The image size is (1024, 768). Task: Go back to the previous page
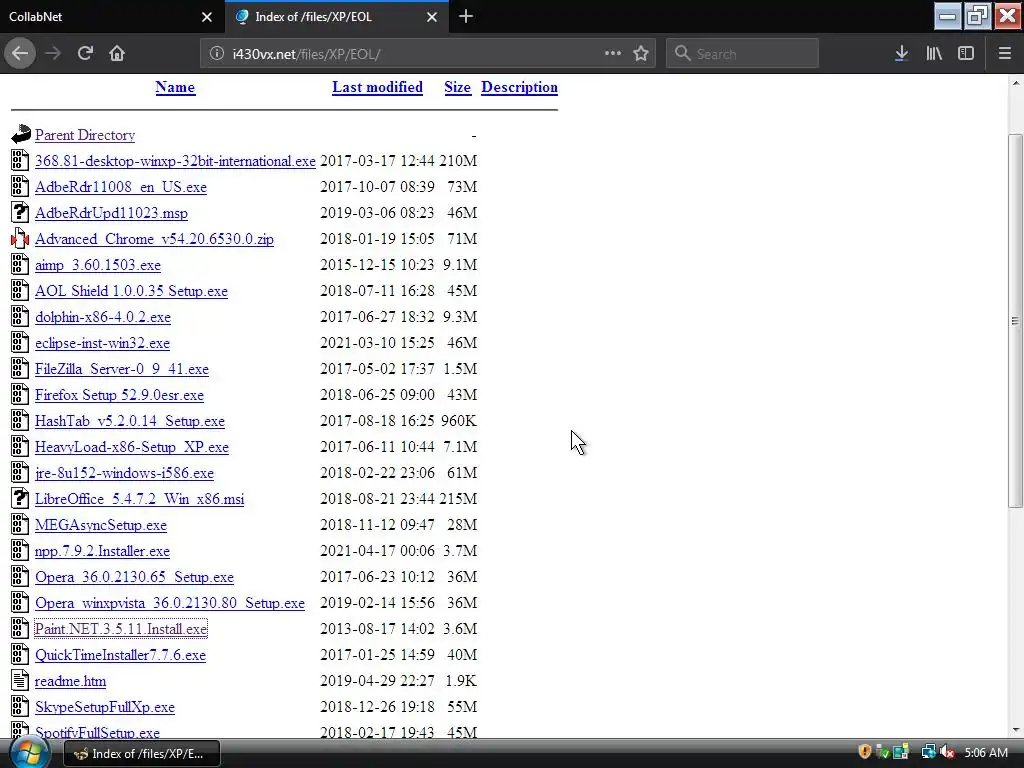pos(20,54)
